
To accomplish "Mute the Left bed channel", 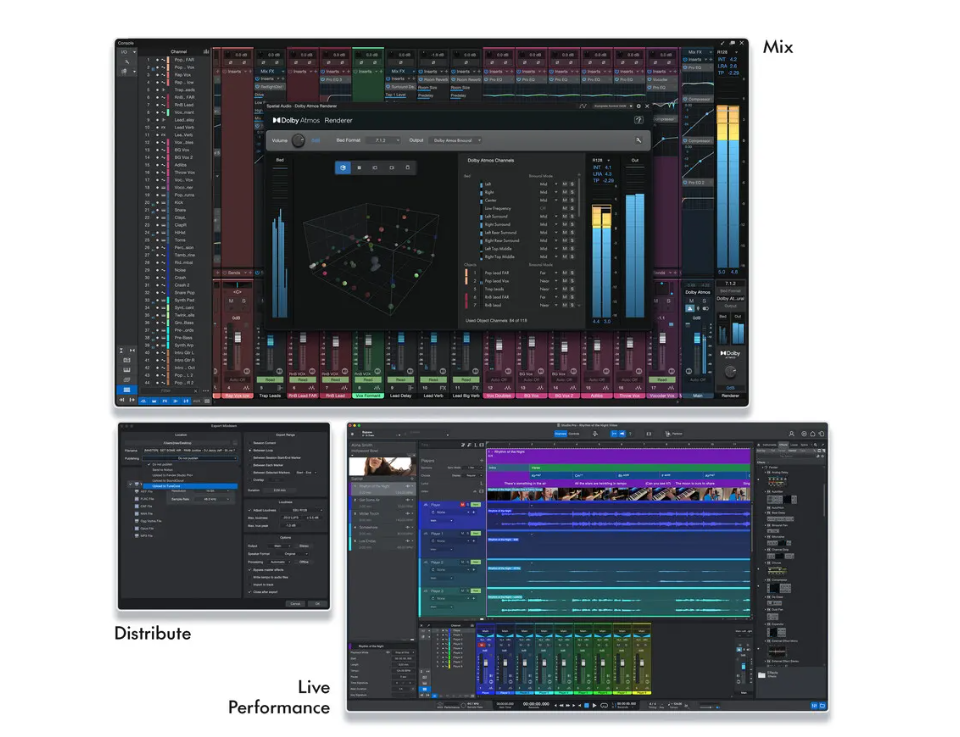I will tap(564, 184).
